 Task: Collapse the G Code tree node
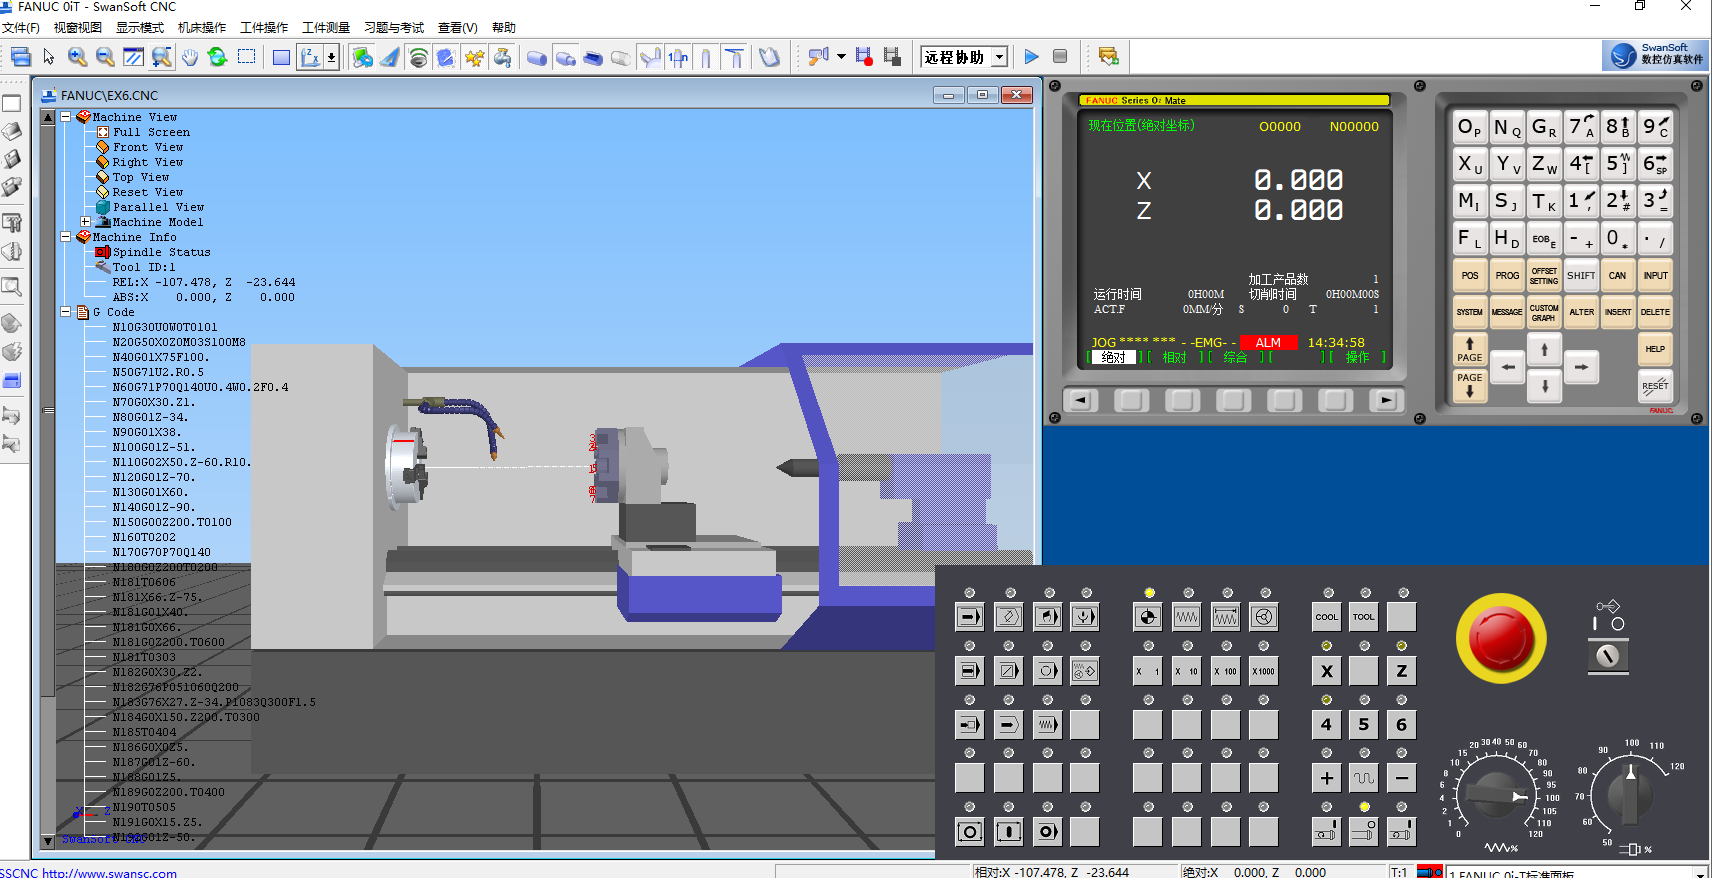pyautogui.click(x=66, y=312)
